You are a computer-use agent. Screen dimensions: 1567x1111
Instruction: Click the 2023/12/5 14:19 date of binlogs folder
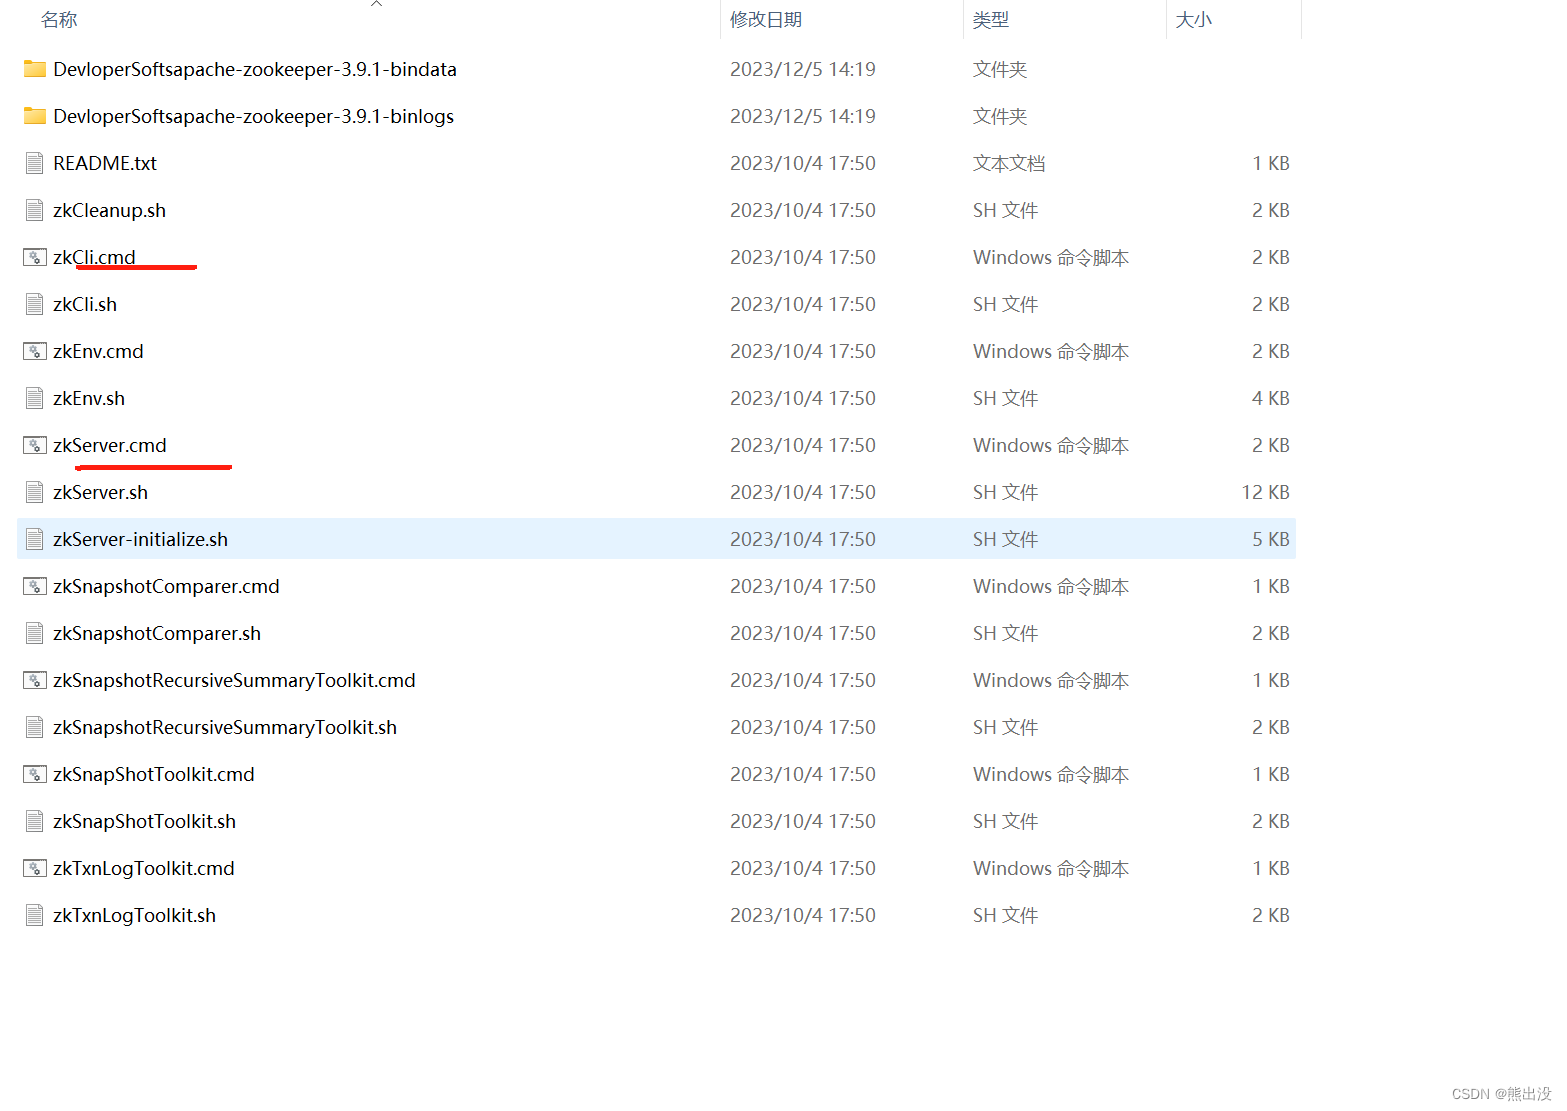(803, 116)
